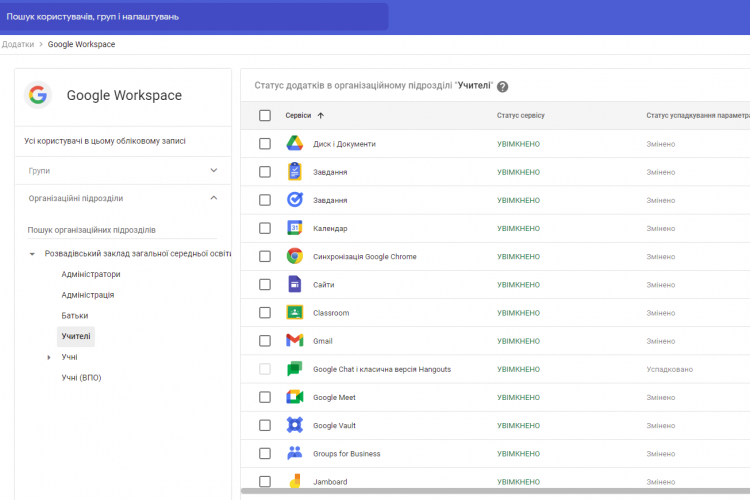Check the box for Календар
The width and height of the screenshot is (750, 500).
click(265, 228)
